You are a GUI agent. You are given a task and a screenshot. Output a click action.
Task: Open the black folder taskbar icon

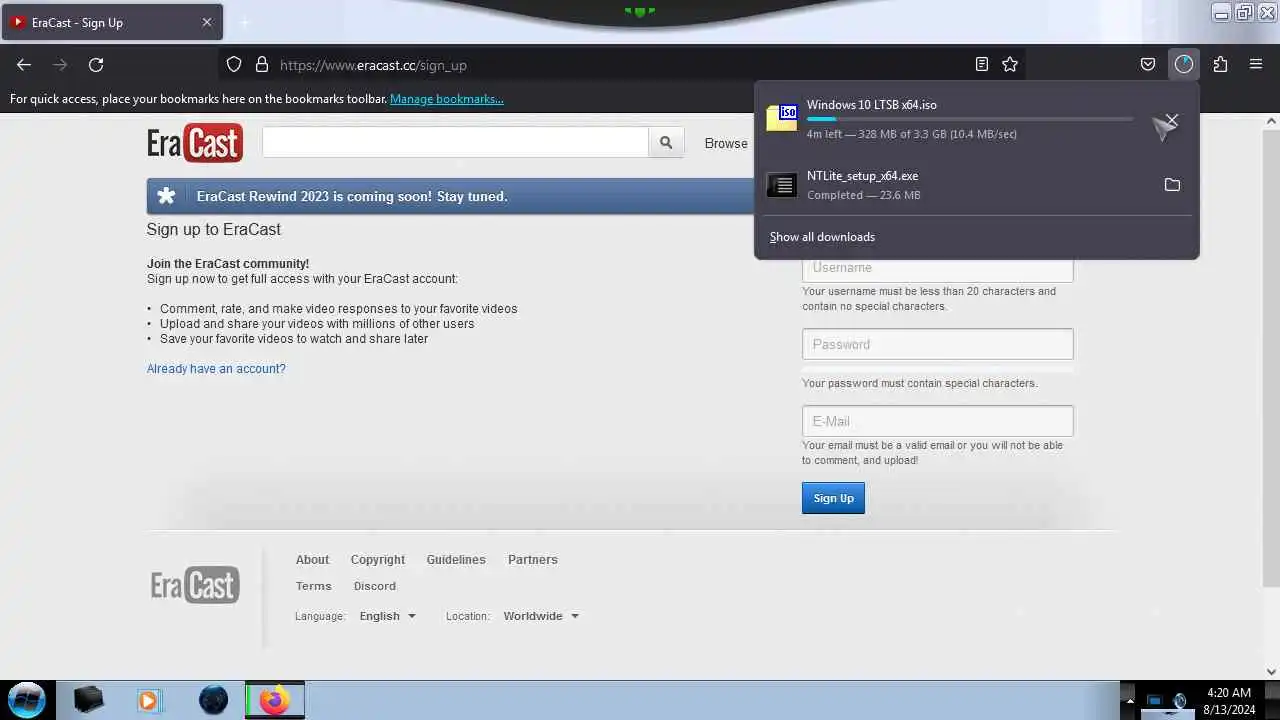point(89,700)
